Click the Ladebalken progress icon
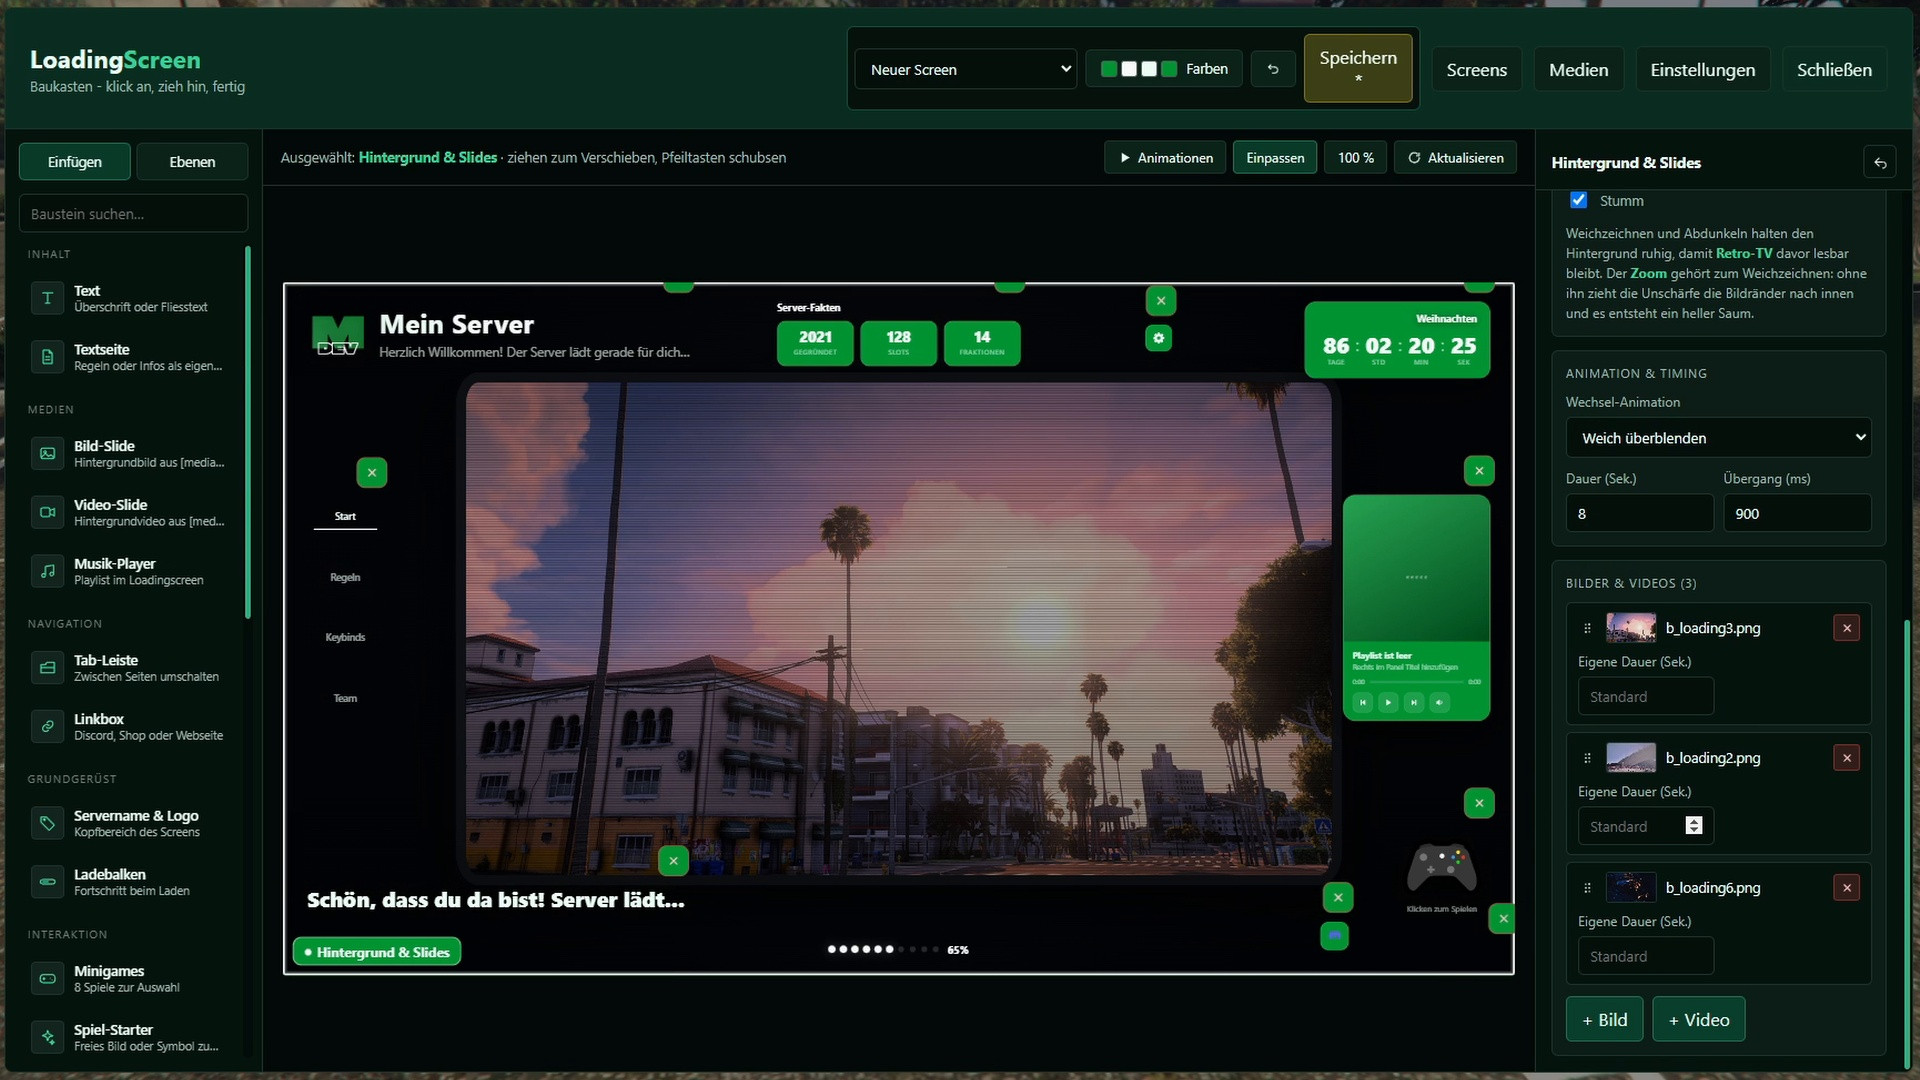The height and width of the screenshot is (1080, 1920). [x=47, y=882]
